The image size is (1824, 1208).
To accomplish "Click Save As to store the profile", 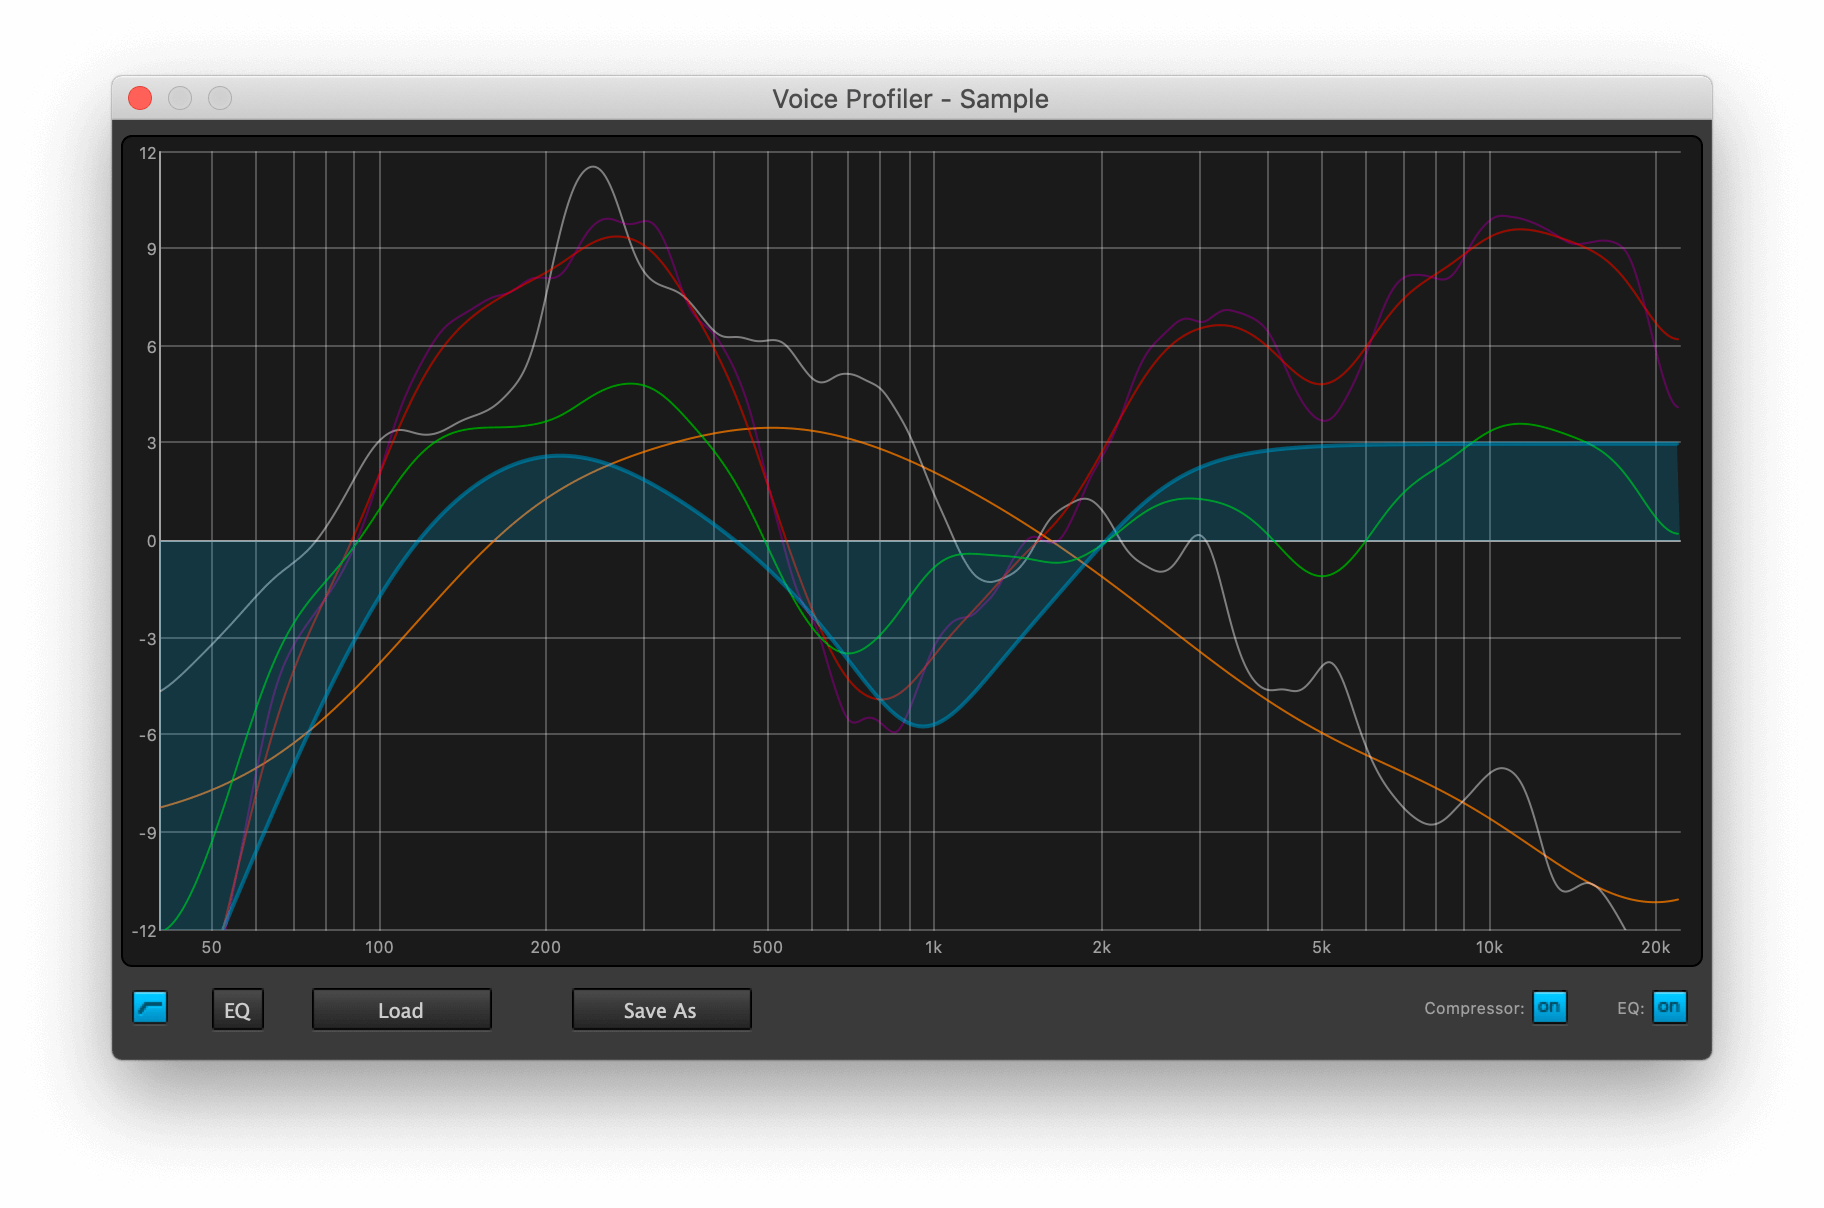I will [x=660, y=1009].
